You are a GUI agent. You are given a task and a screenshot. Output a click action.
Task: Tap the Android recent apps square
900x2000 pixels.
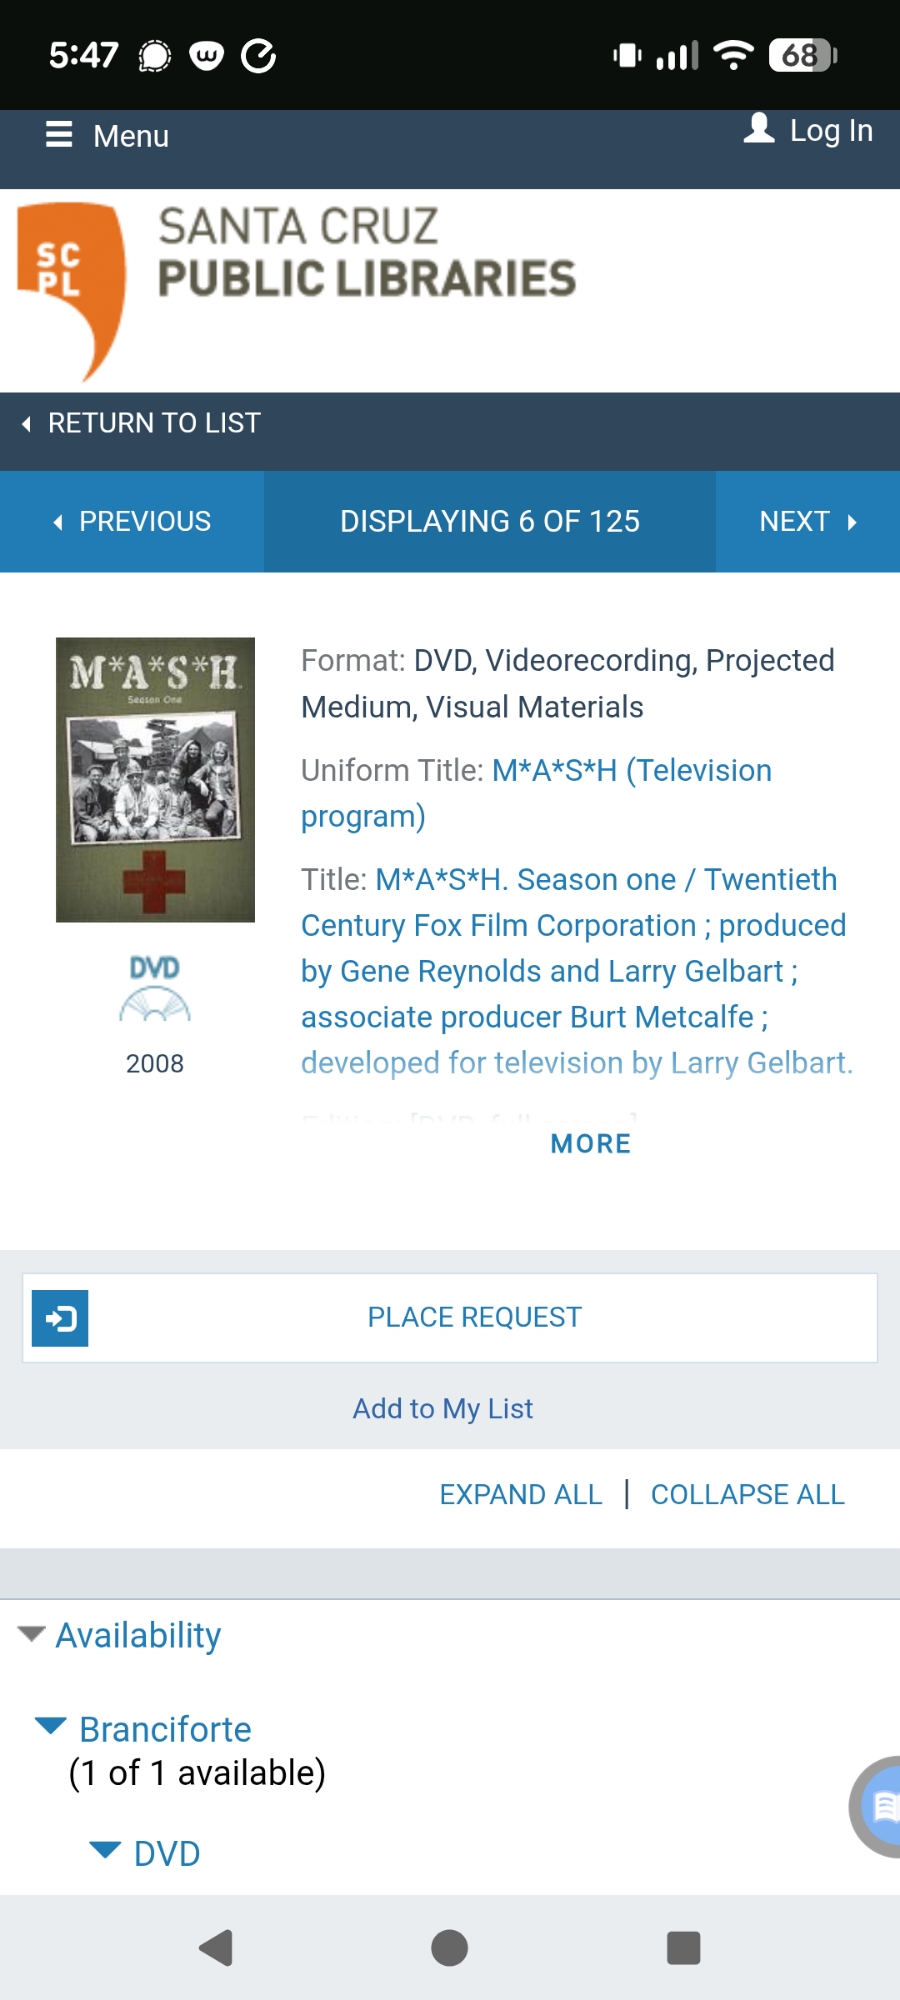click(683, 1947)
